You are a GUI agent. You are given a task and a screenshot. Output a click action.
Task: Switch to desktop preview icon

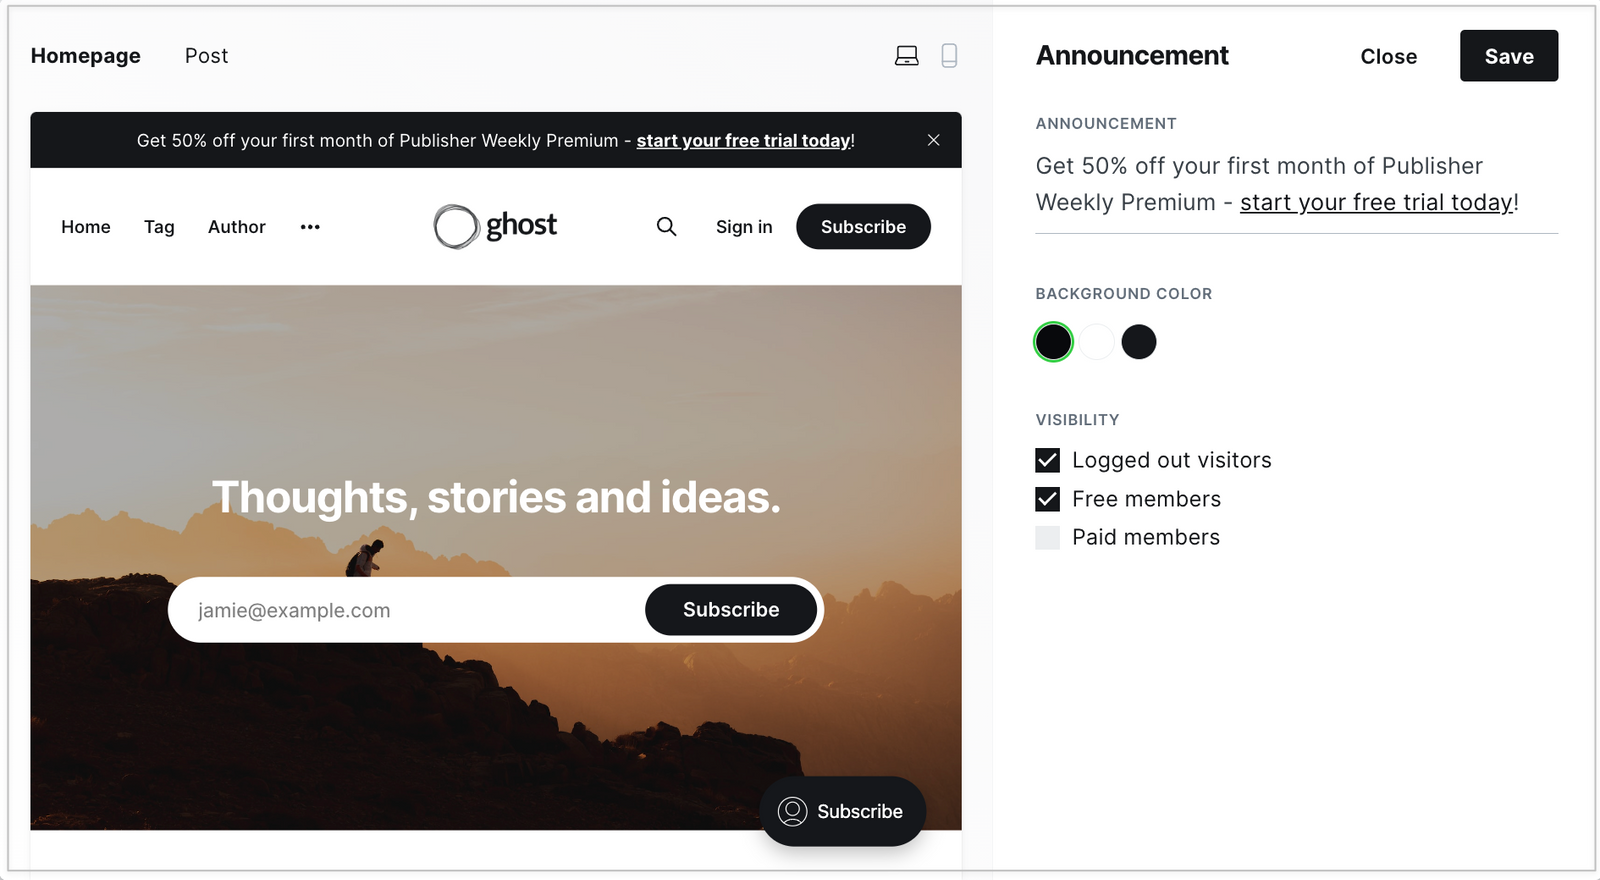pos(906,56)
